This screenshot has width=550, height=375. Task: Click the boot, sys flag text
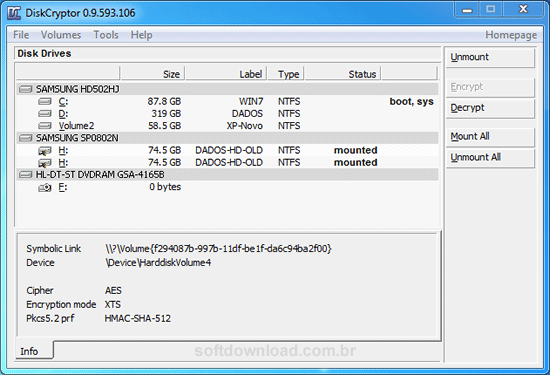(411, 102)
